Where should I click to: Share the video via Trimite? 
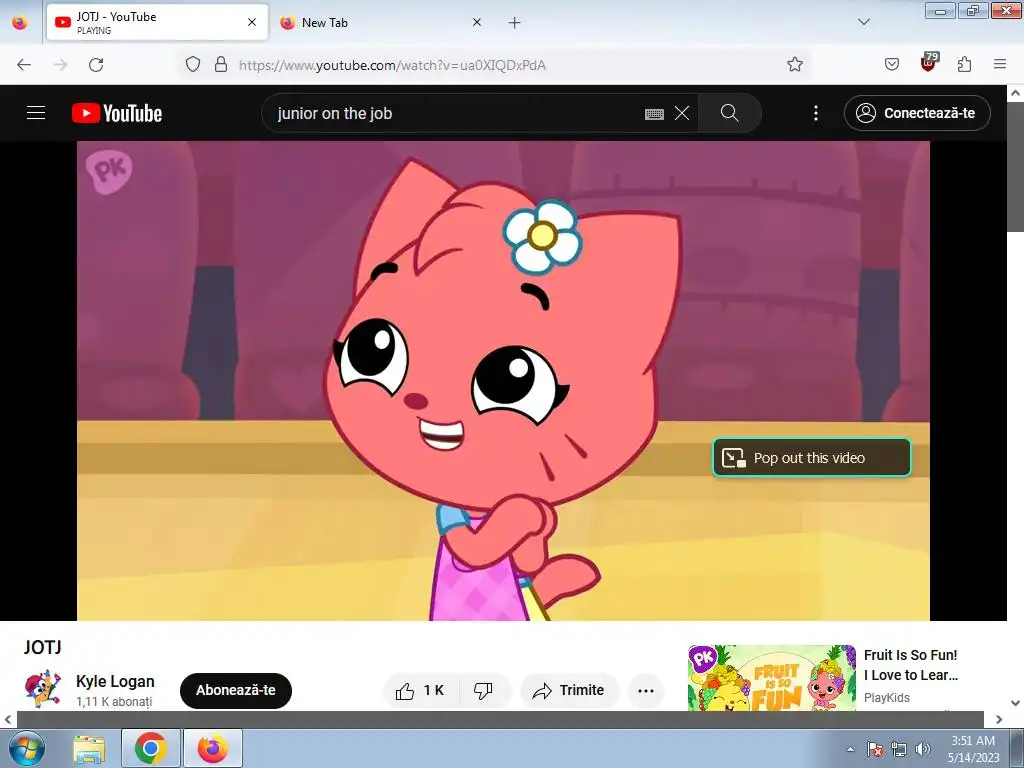[x=569, y=690]
